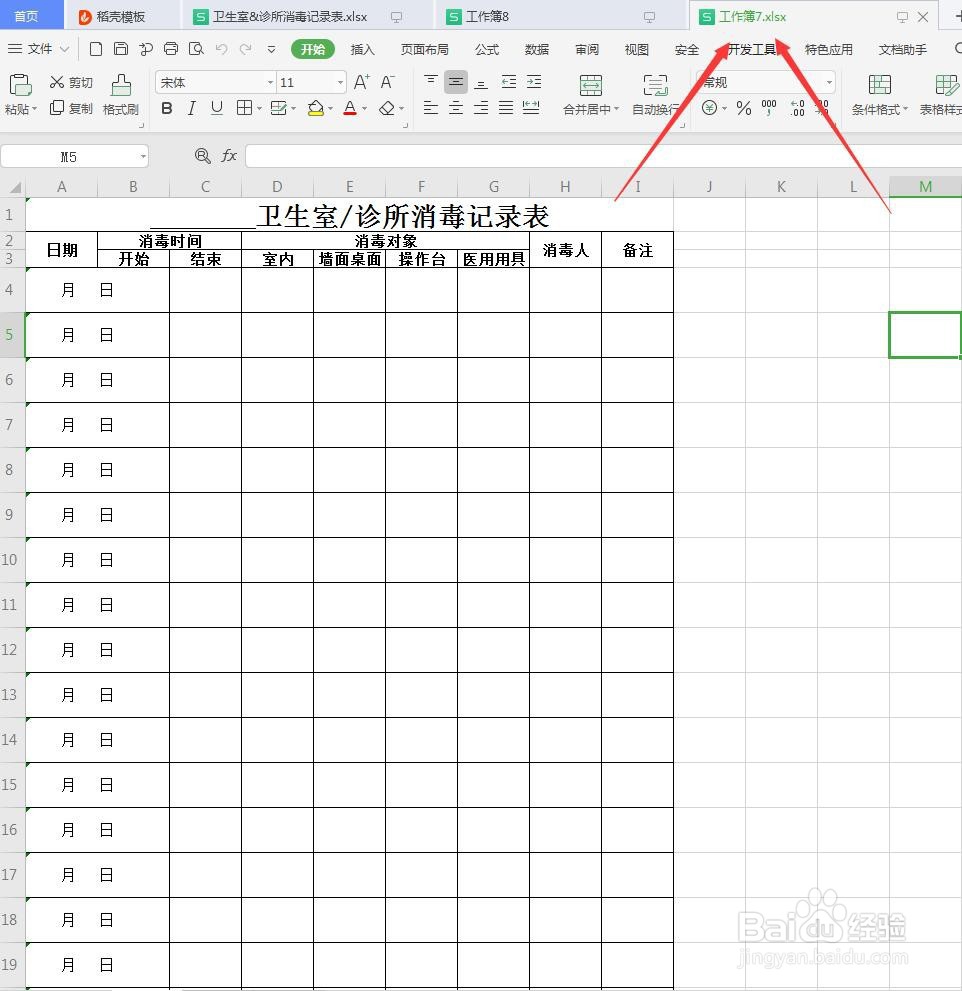Click the 剪切 cut icon
The width and height of the screenshot is (962, 991).
pos(59,82)
